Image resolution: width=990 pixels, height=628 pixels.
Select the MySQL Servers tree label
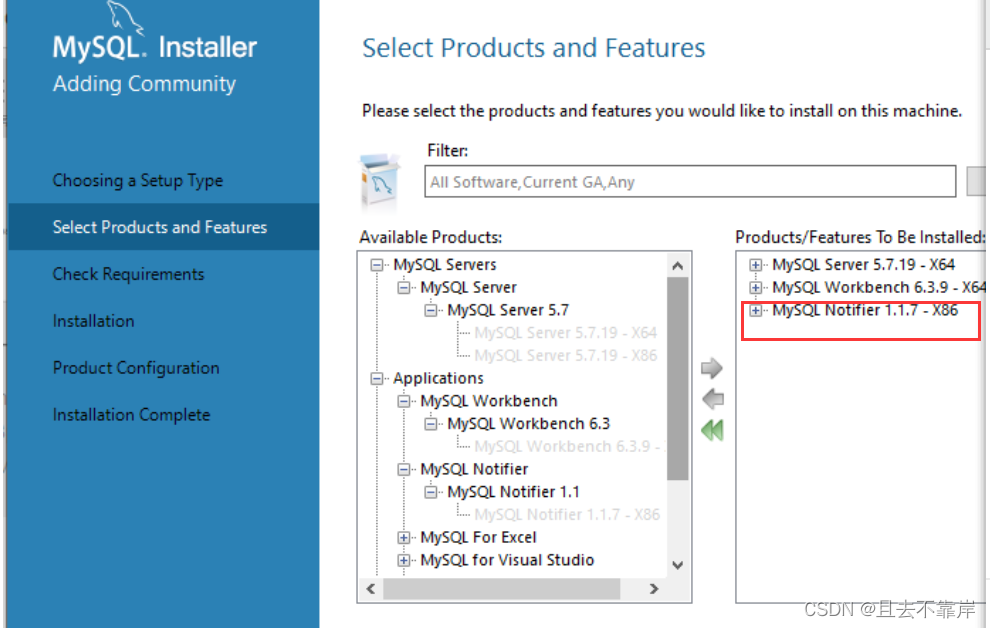[x=444, y=264]
